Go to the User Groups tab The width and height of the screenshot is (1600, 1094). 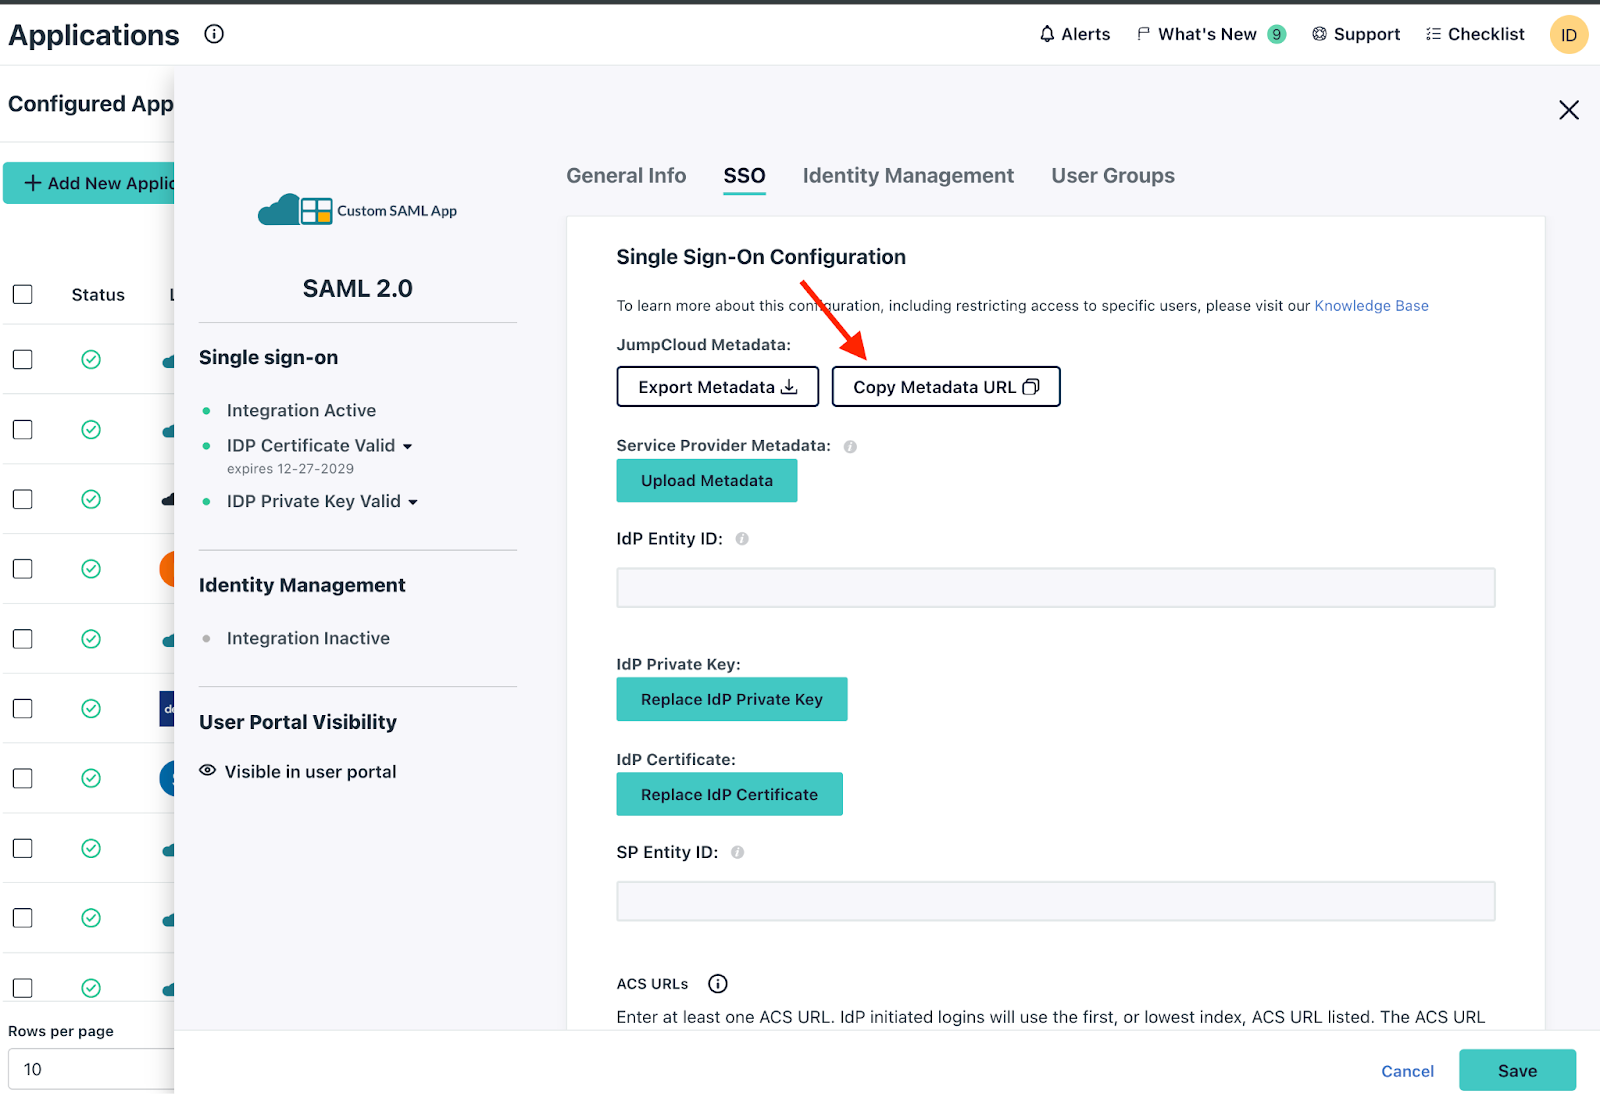click(1113, 176)
